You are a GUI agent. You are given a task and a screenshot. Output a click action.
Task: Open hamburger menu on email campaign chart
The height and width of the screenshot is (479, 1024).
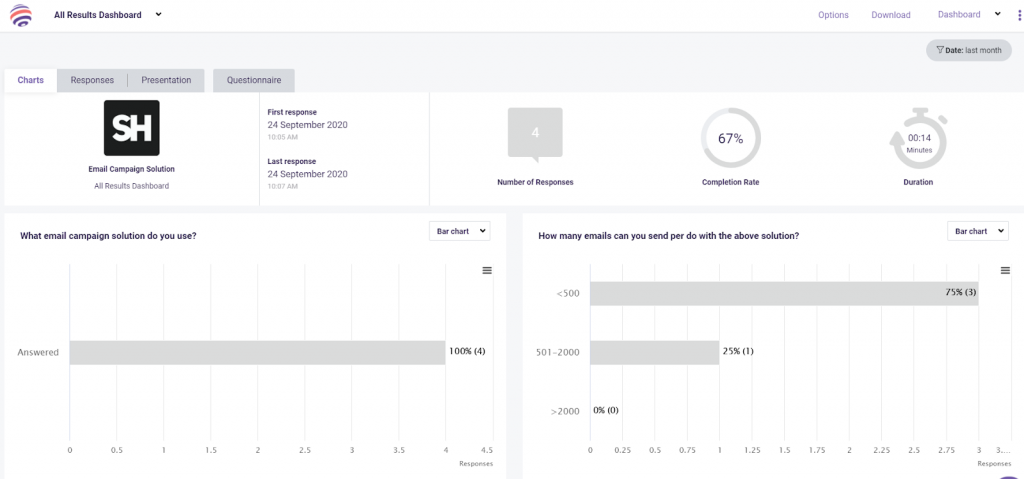(487, 270)
